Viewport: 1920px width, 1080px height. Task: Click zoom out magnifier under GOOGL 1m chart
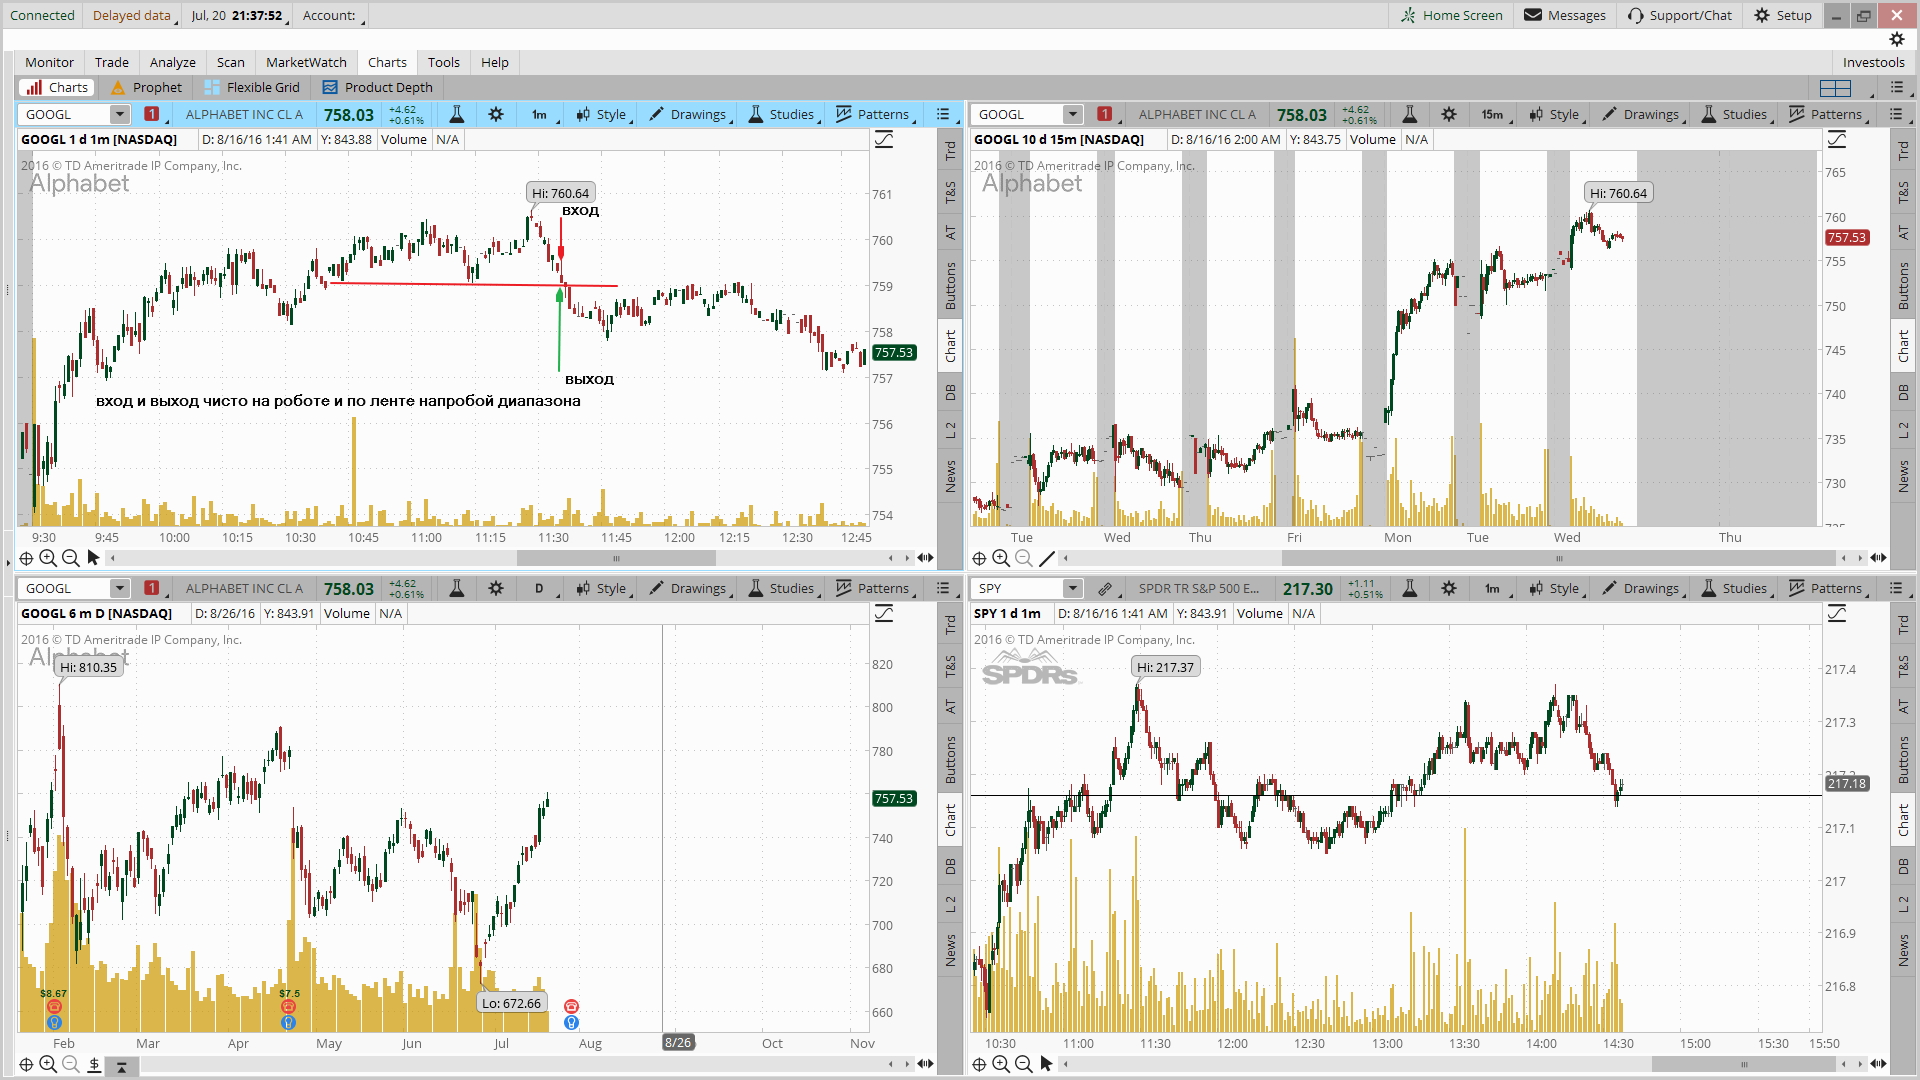coord(70,558)
